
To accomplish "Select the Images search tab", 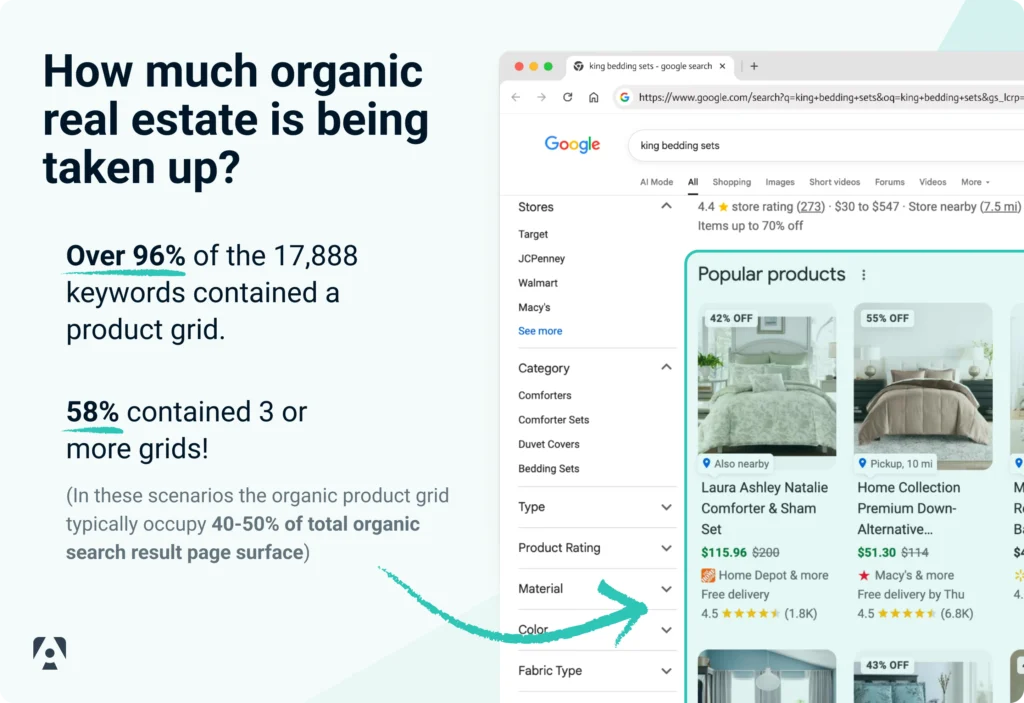I will tap(780, 182).
